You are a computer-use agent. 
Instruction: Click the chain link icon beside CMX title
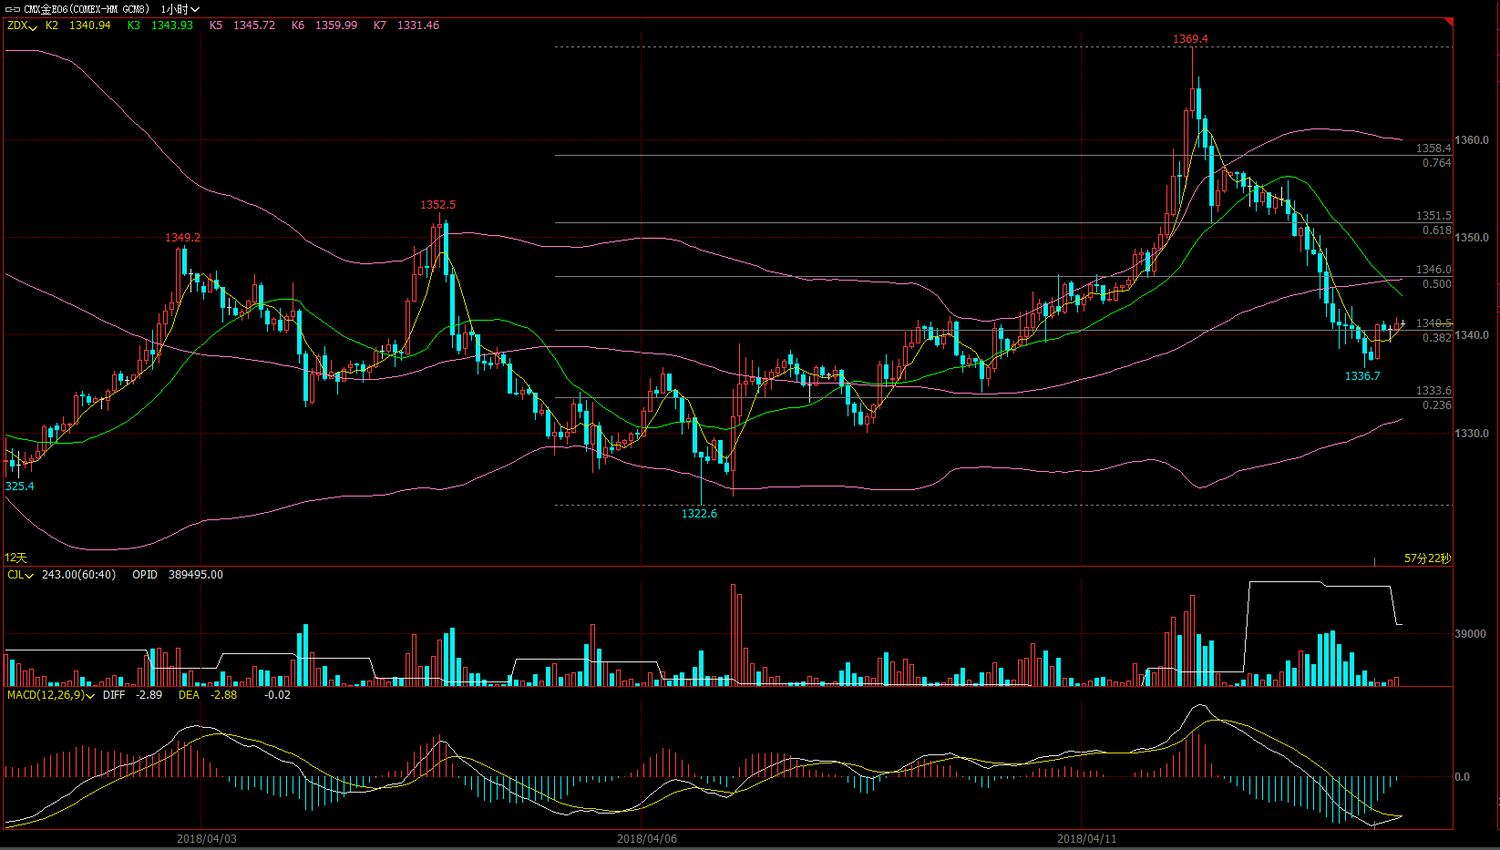coord(13,9)
